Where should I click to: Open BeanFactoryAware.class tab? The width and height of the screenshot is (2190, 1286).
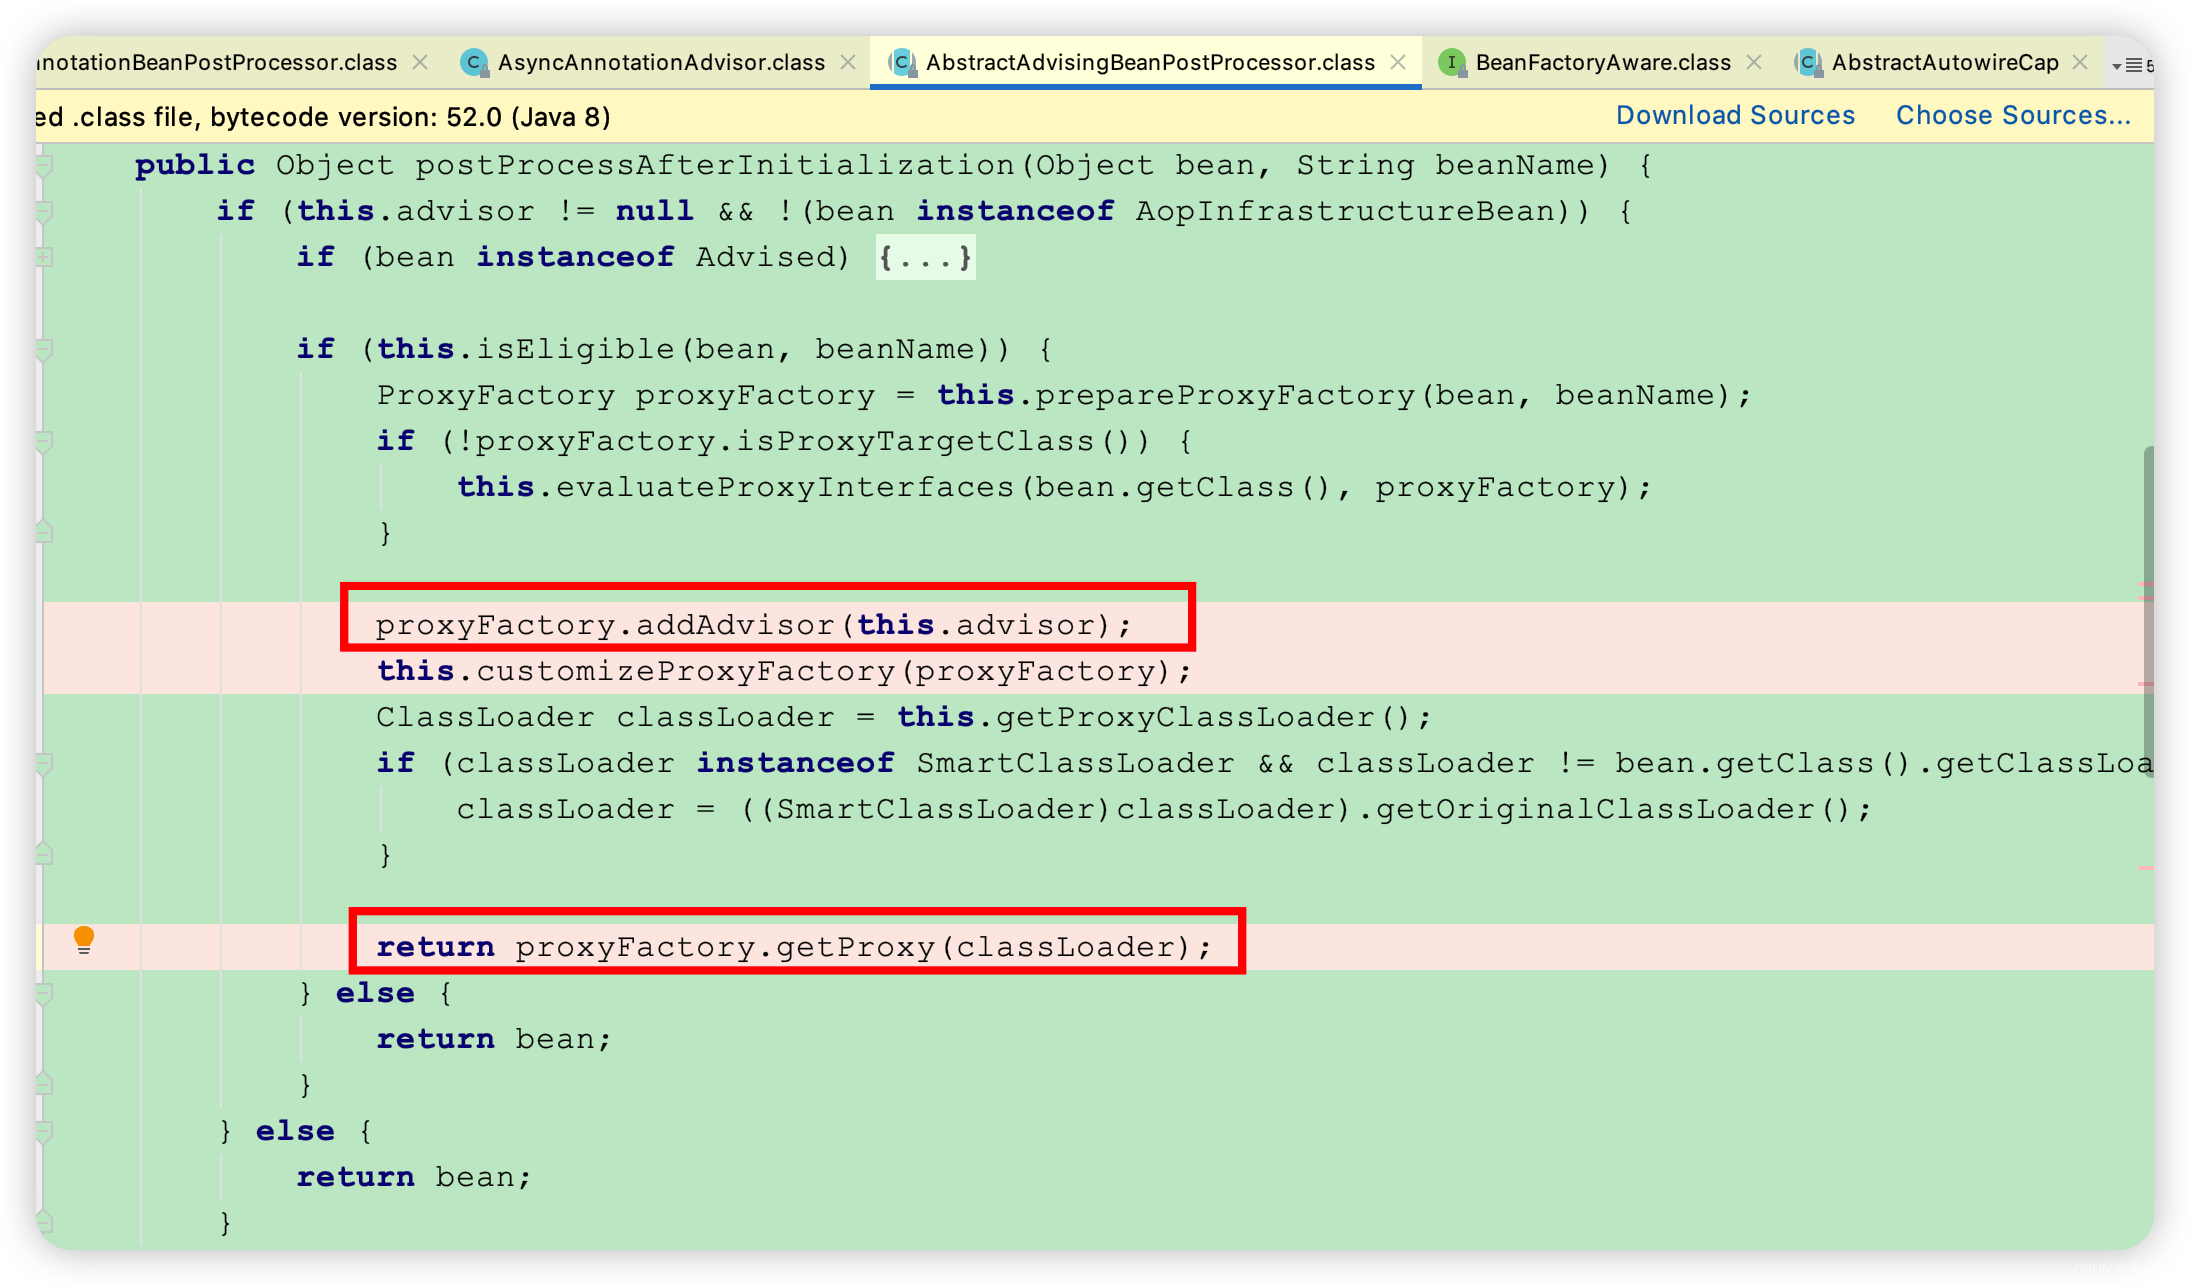pos(1603,63)
